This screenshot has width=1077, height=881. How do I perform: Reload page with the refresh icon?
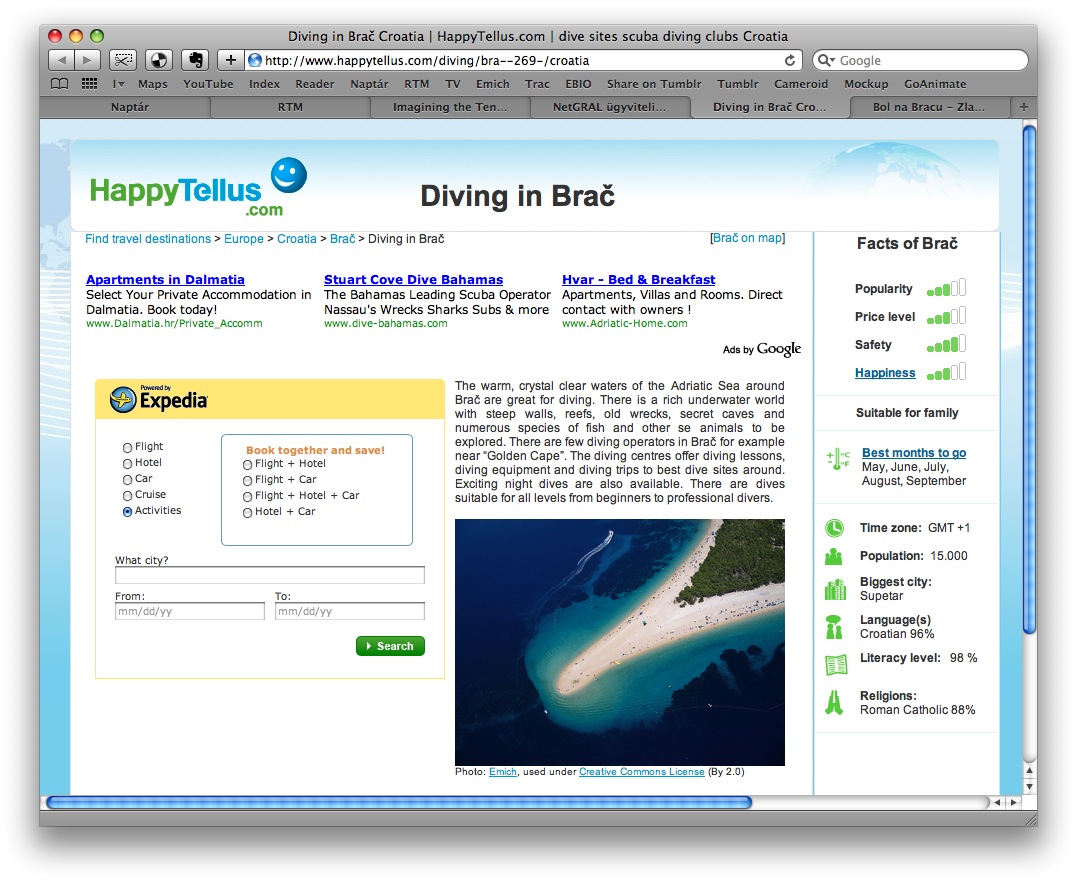pyautogui.click(x=790, y=60)
